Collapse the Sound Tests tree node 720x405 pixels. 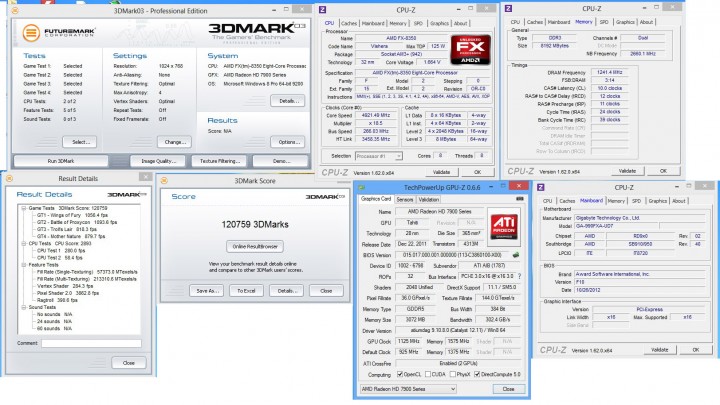point(23,307)
